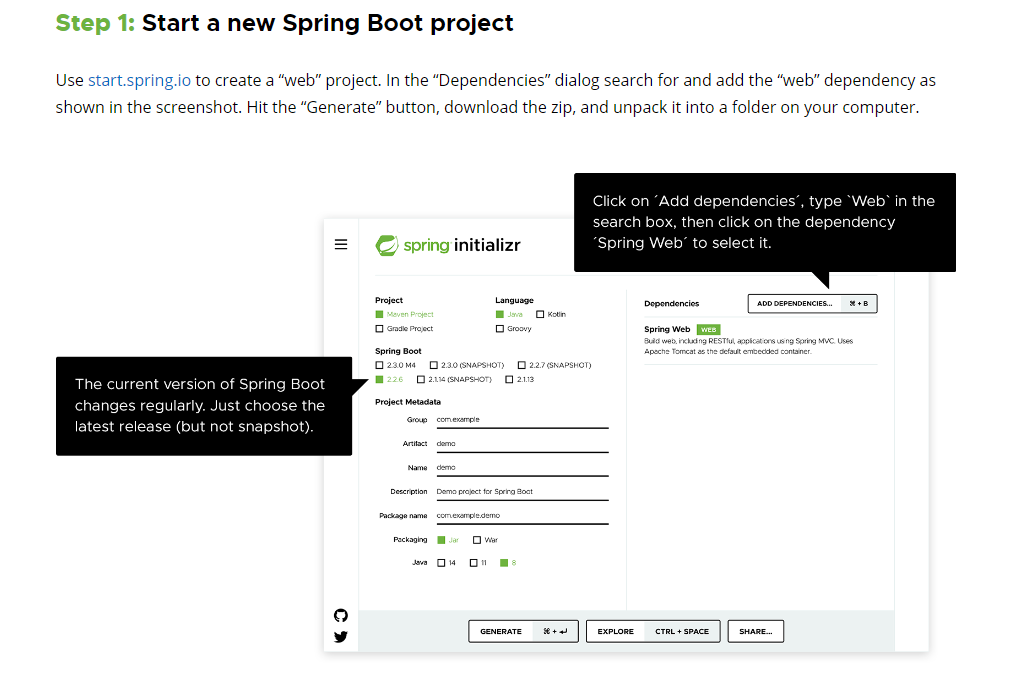Screen dimensions: 1019x676
Task: Select Spring Boot version 2.2.6
Action: coord(389,380)
